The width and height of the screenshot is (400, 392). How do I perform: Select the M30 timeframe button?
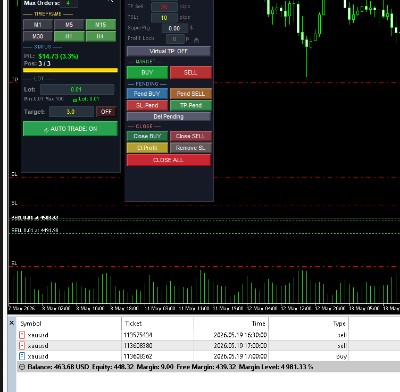point(38,36)
